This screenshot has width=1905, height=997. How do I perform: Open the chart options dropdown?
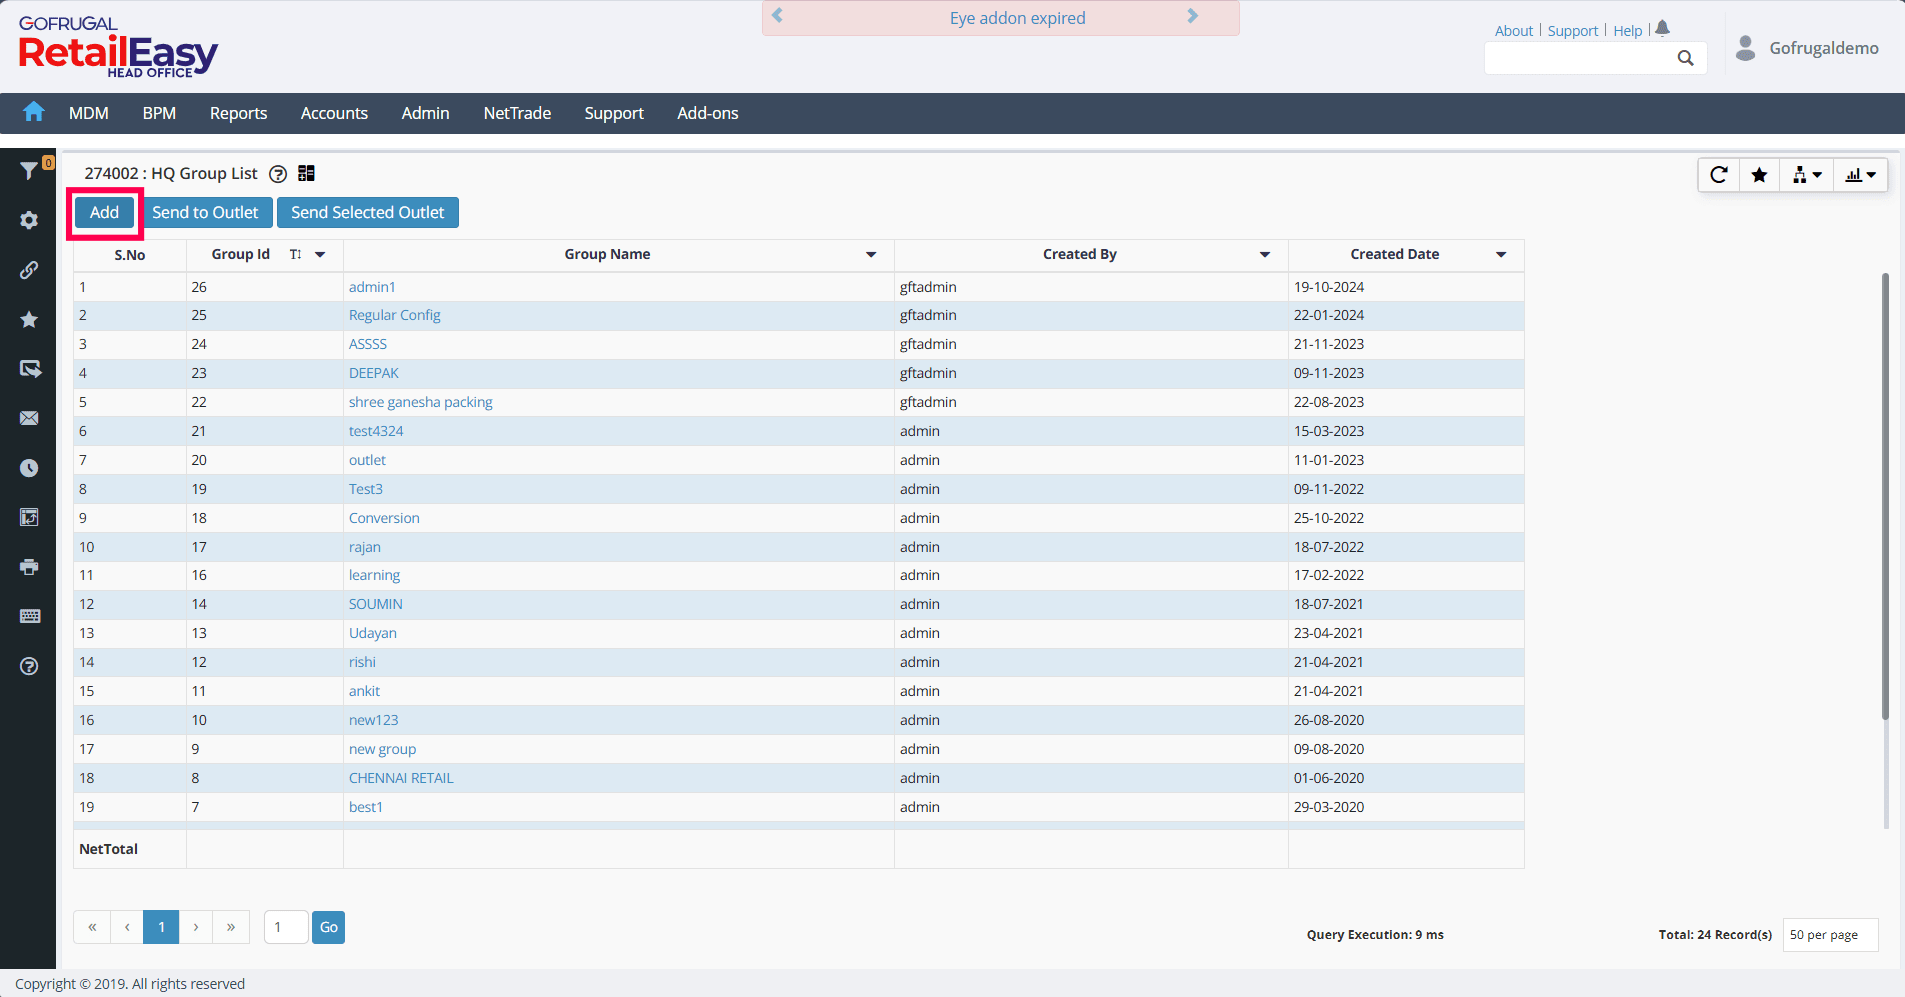pyautogui.click(x=1860, y=175)
